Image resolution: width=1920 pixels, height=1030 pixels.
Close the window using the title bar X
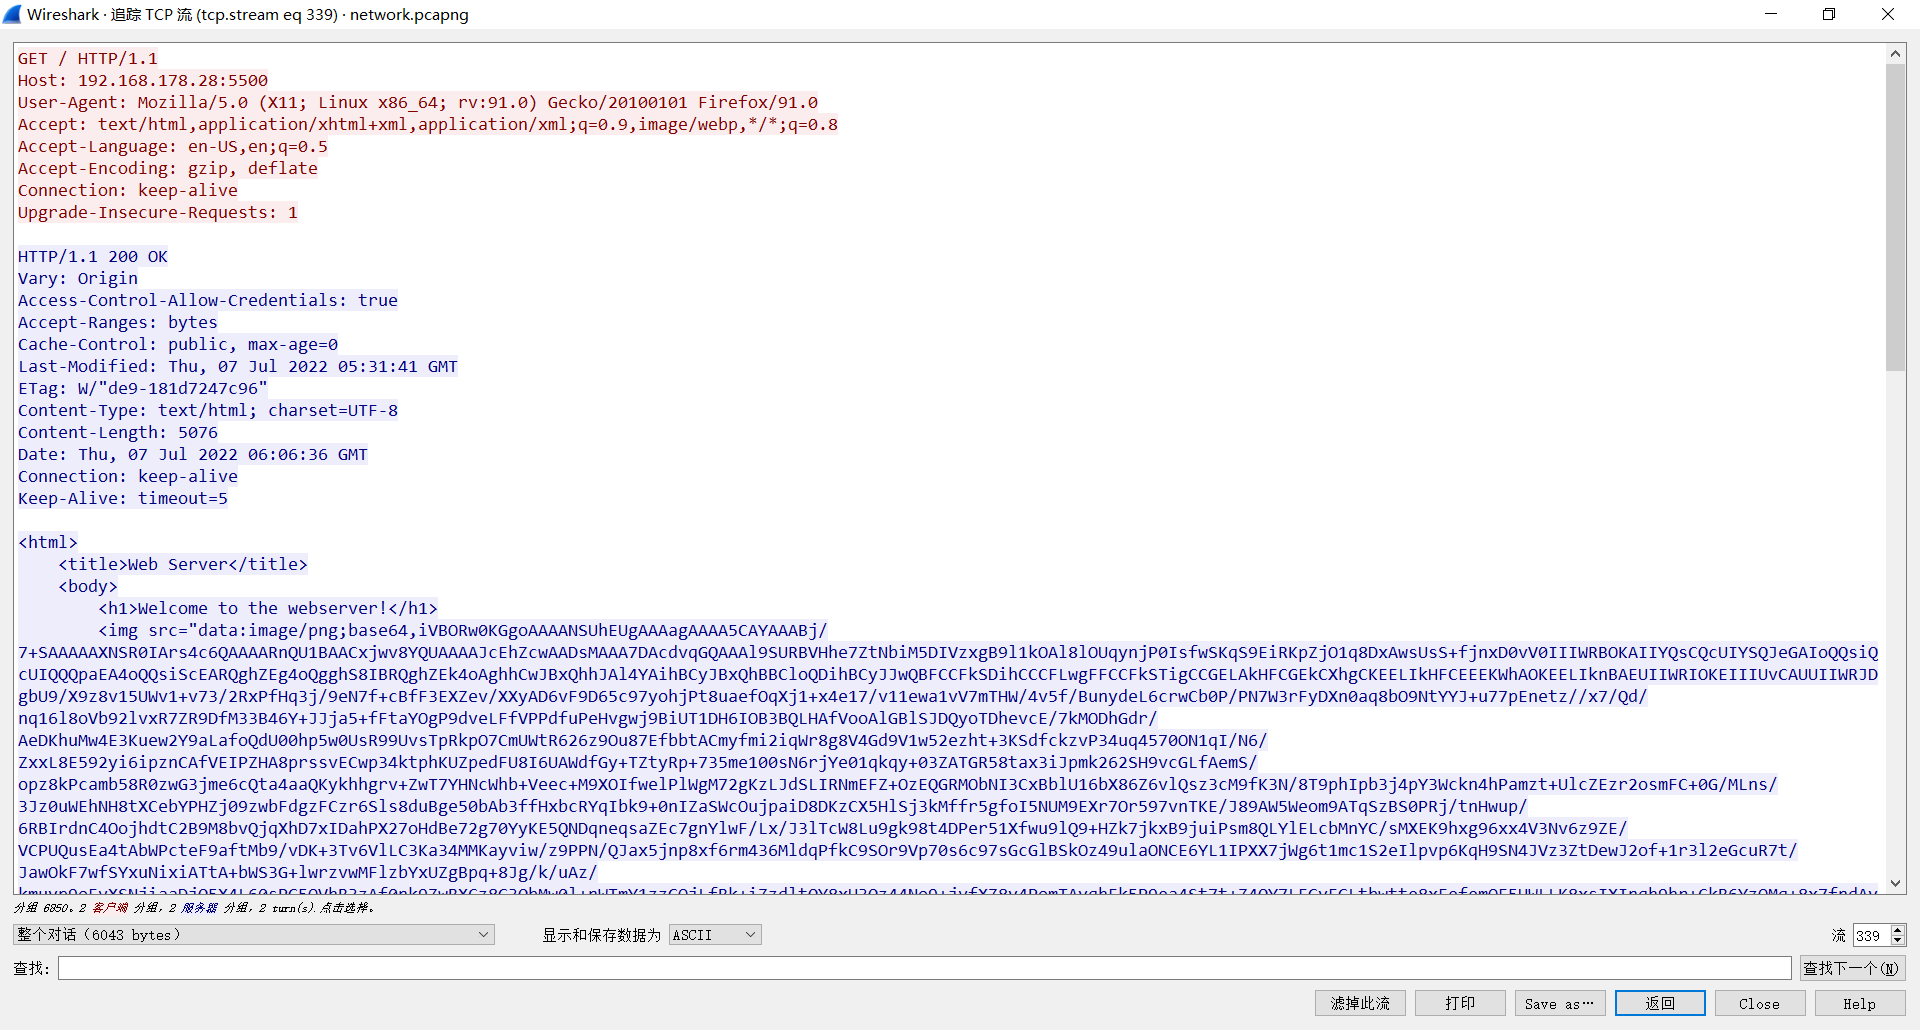pyautogui.click(x=1887, y=14)
